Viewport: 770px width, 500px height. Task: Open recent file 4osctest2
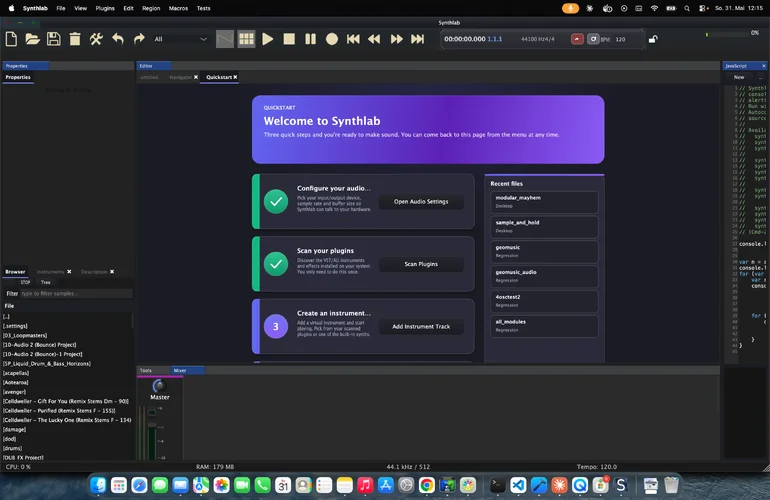coord(544,301)
